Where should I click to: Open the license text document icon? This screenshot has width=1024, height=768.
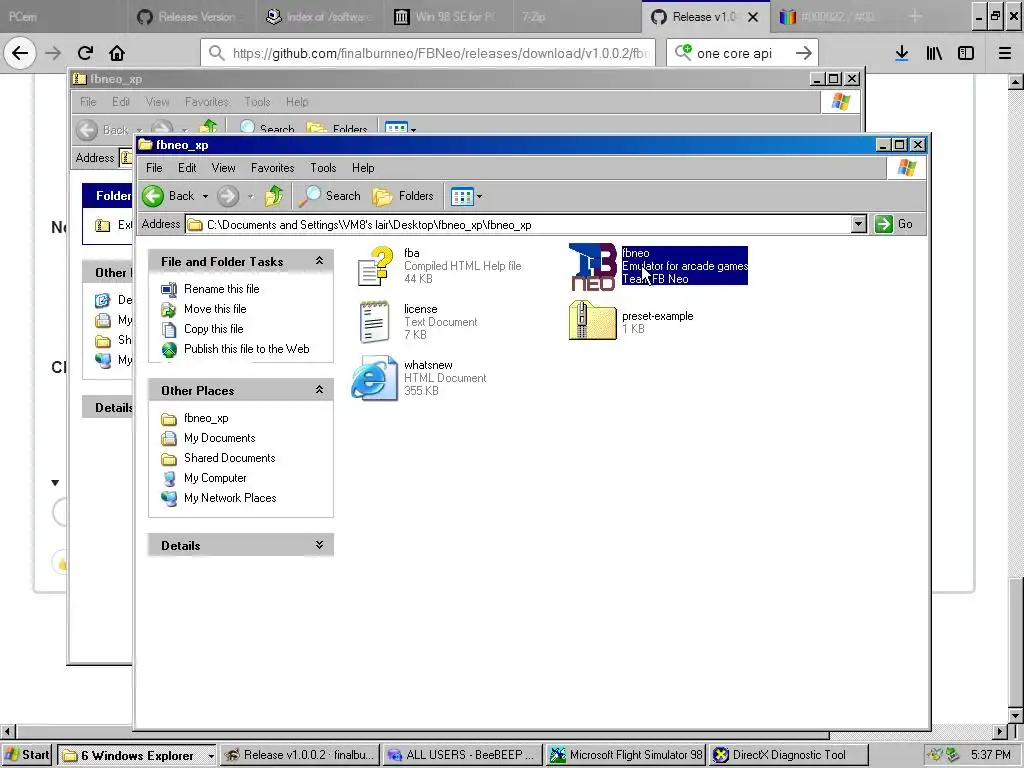(x=374, y=322)
